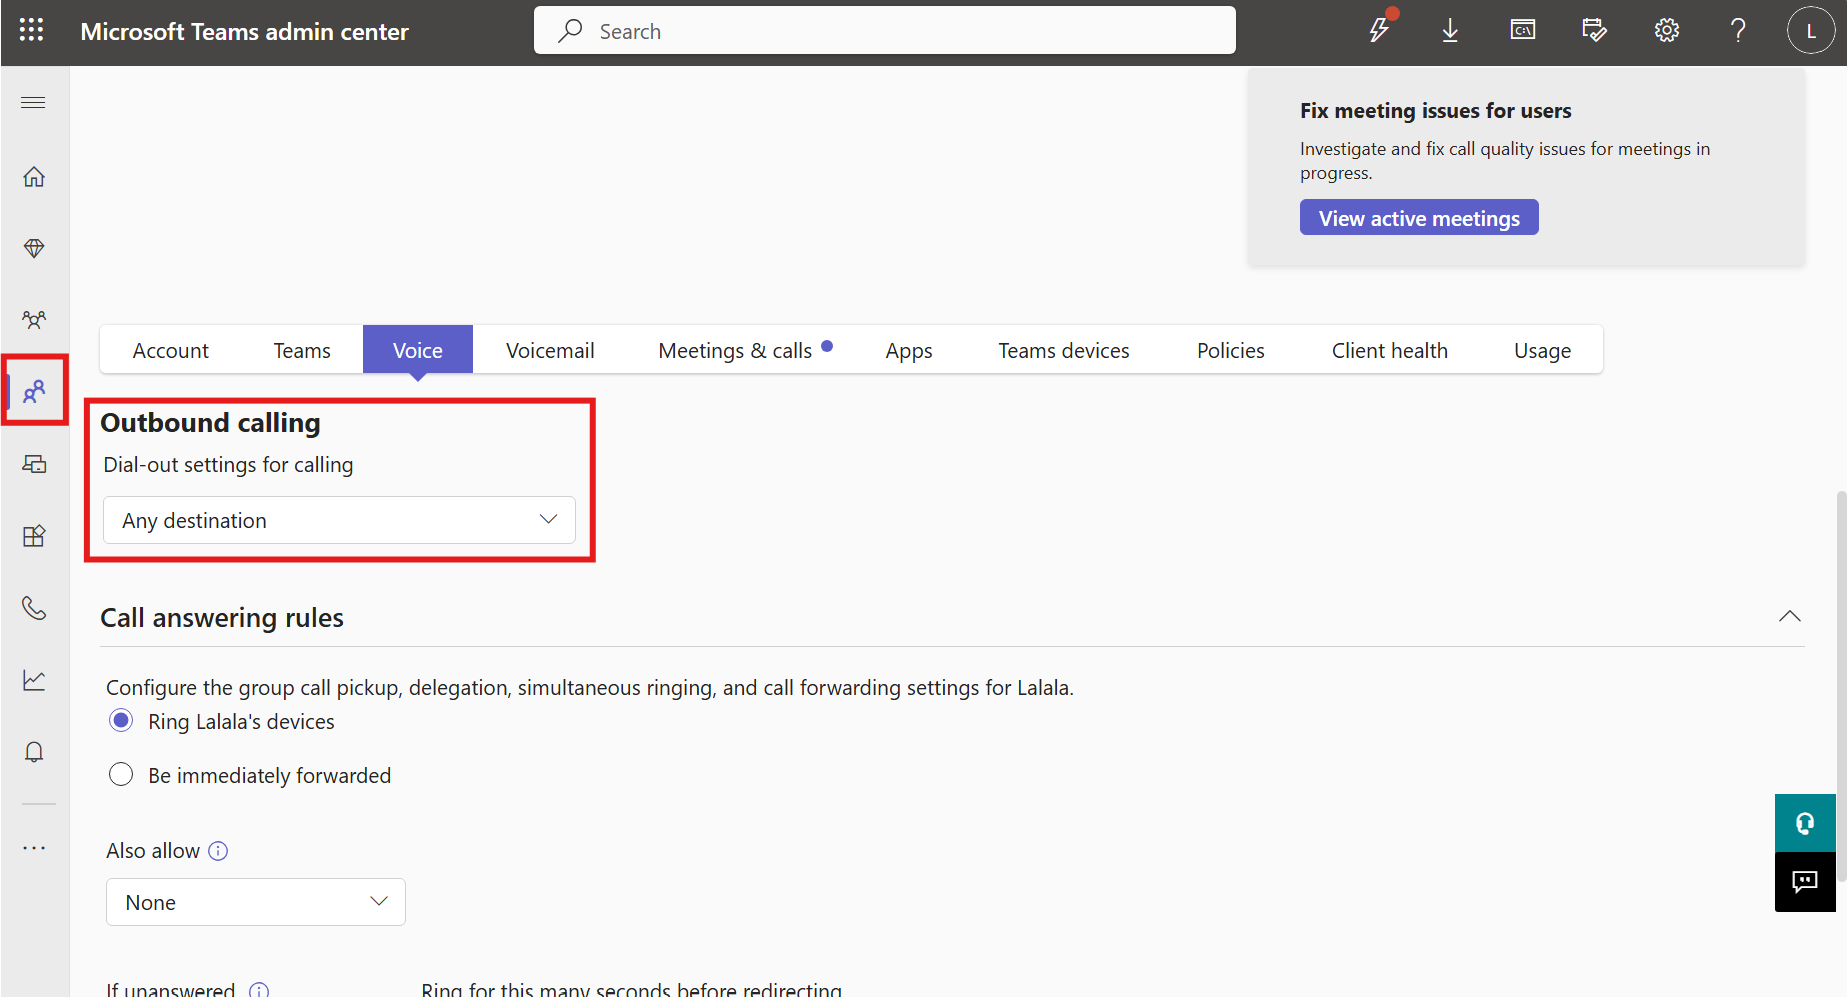
Task: Open the Teams devices sidebar icon
Action: (34, 464)
